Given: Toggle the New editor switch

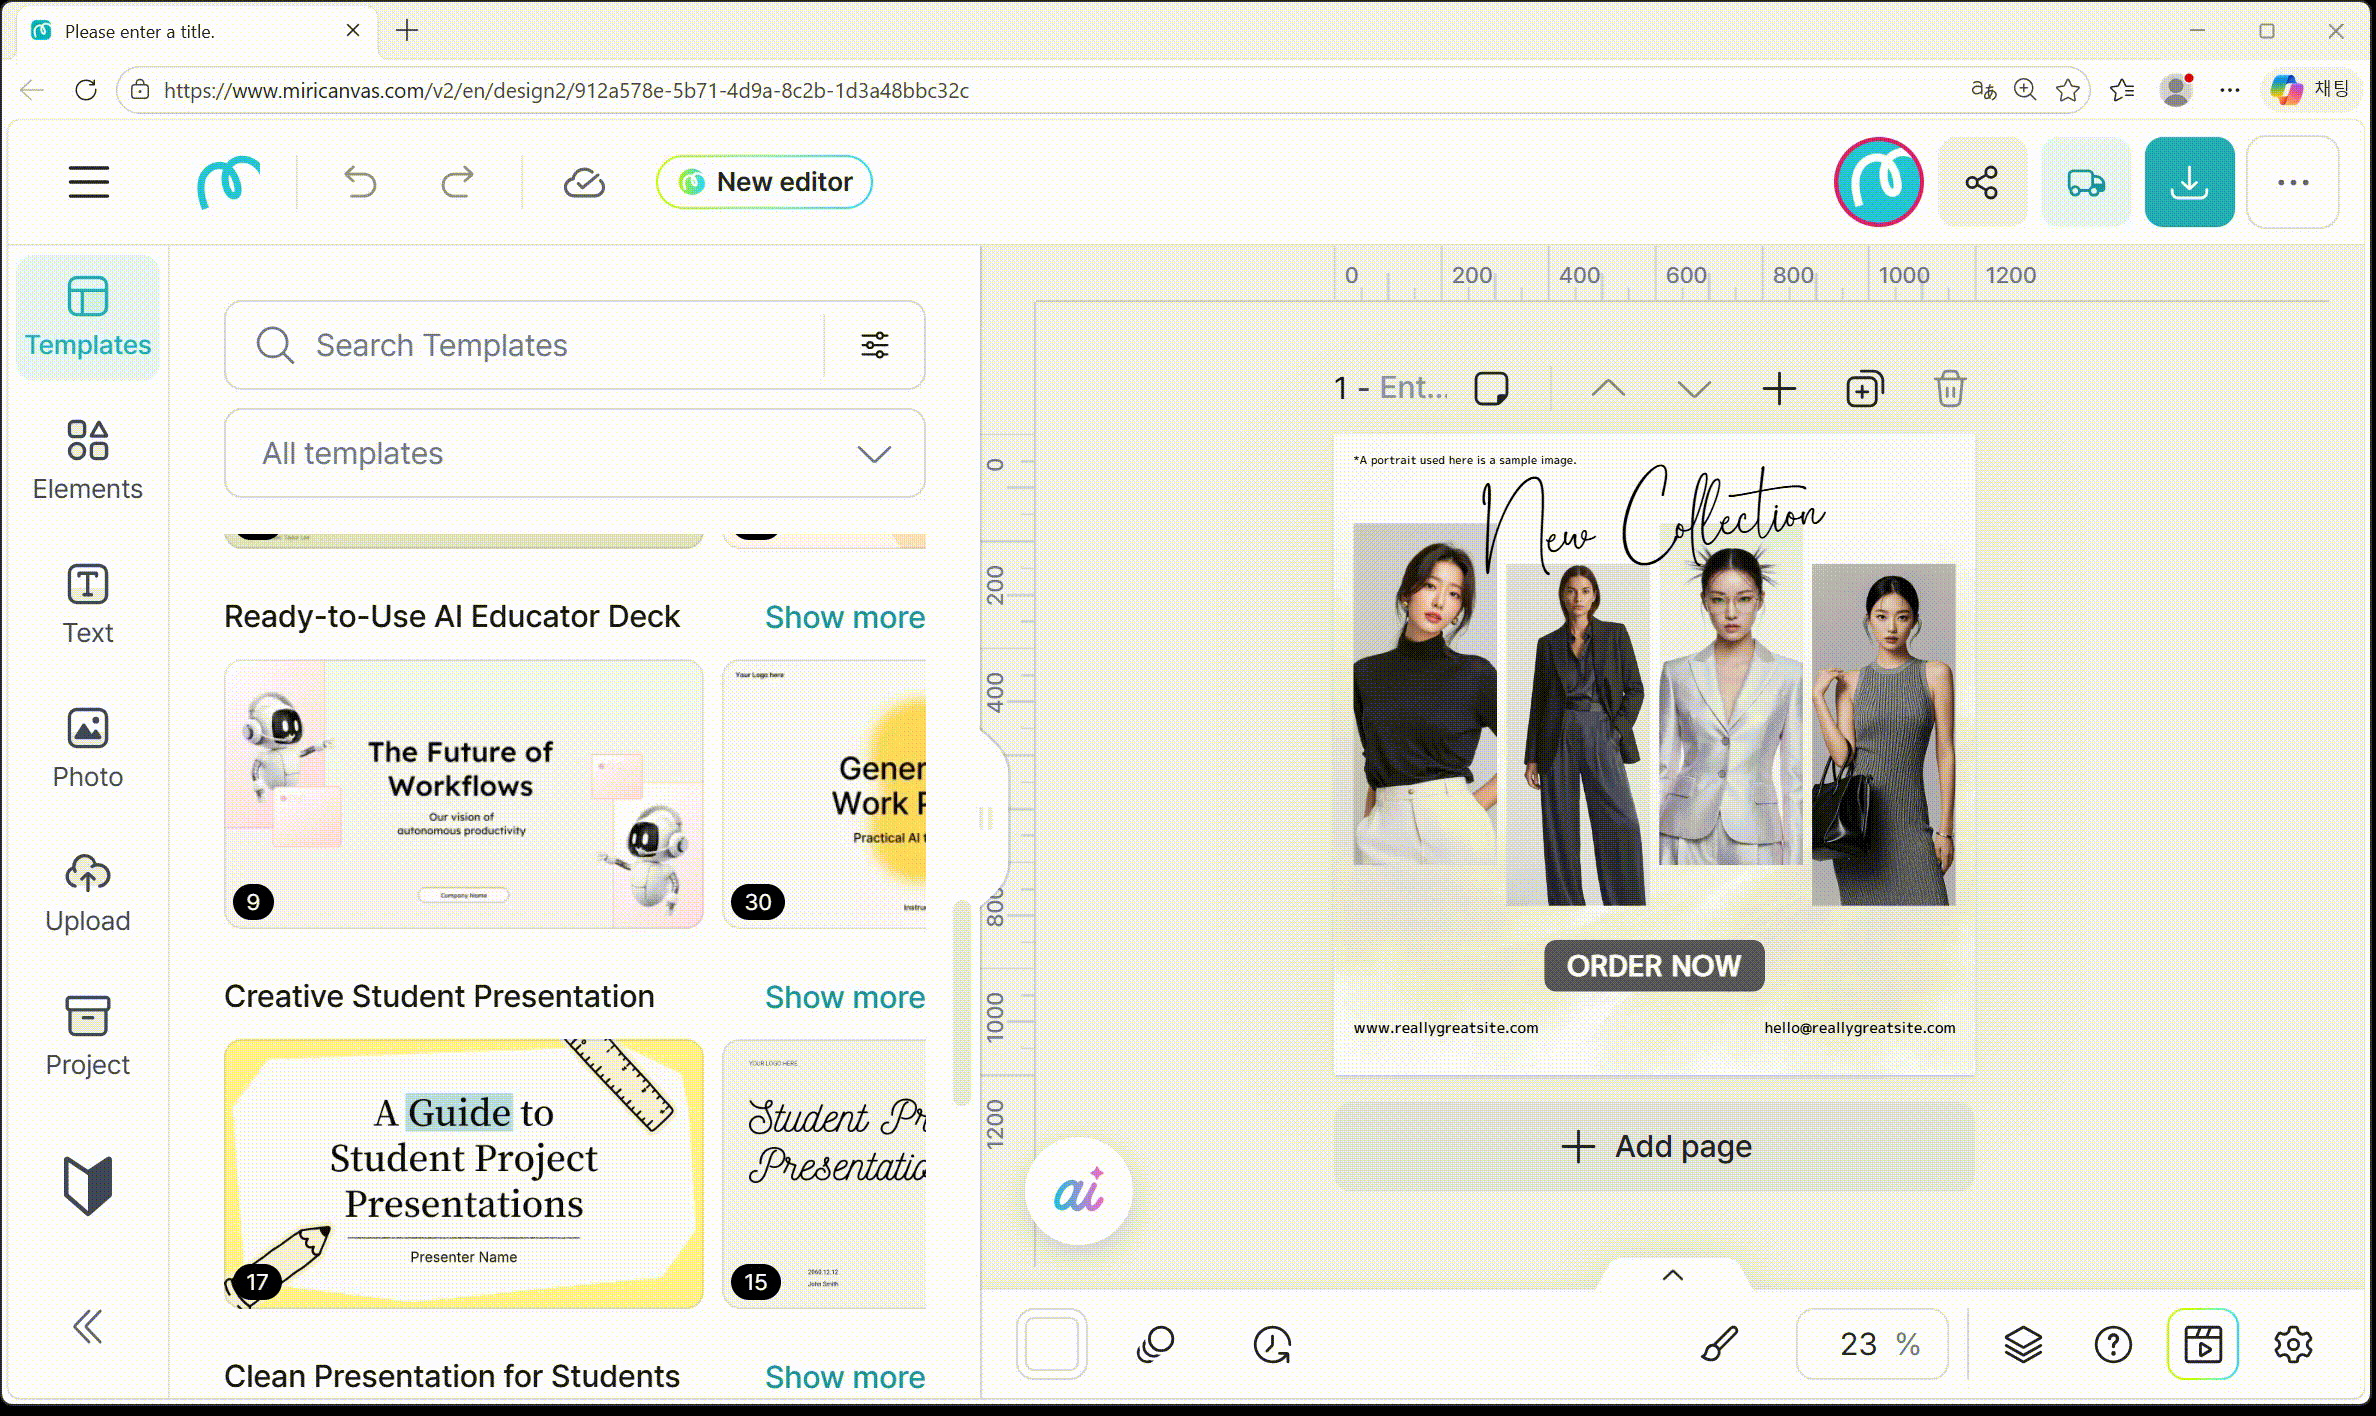Looking at the screenshot, I should point(764,182).
